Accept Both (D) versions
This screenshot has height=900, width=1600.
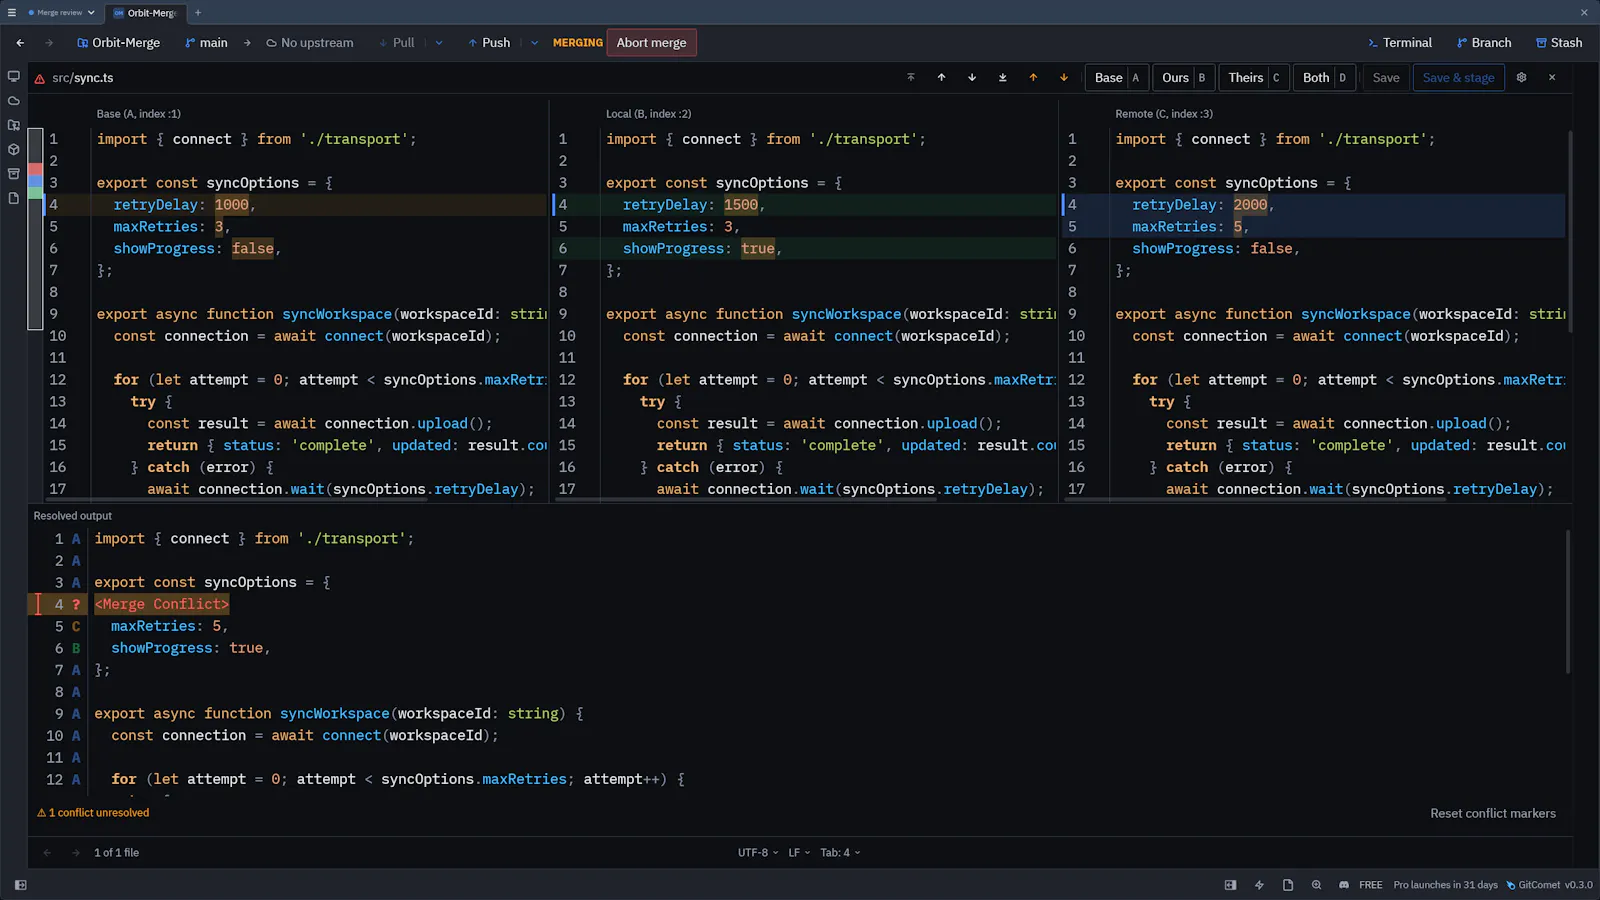(1324, 78)
